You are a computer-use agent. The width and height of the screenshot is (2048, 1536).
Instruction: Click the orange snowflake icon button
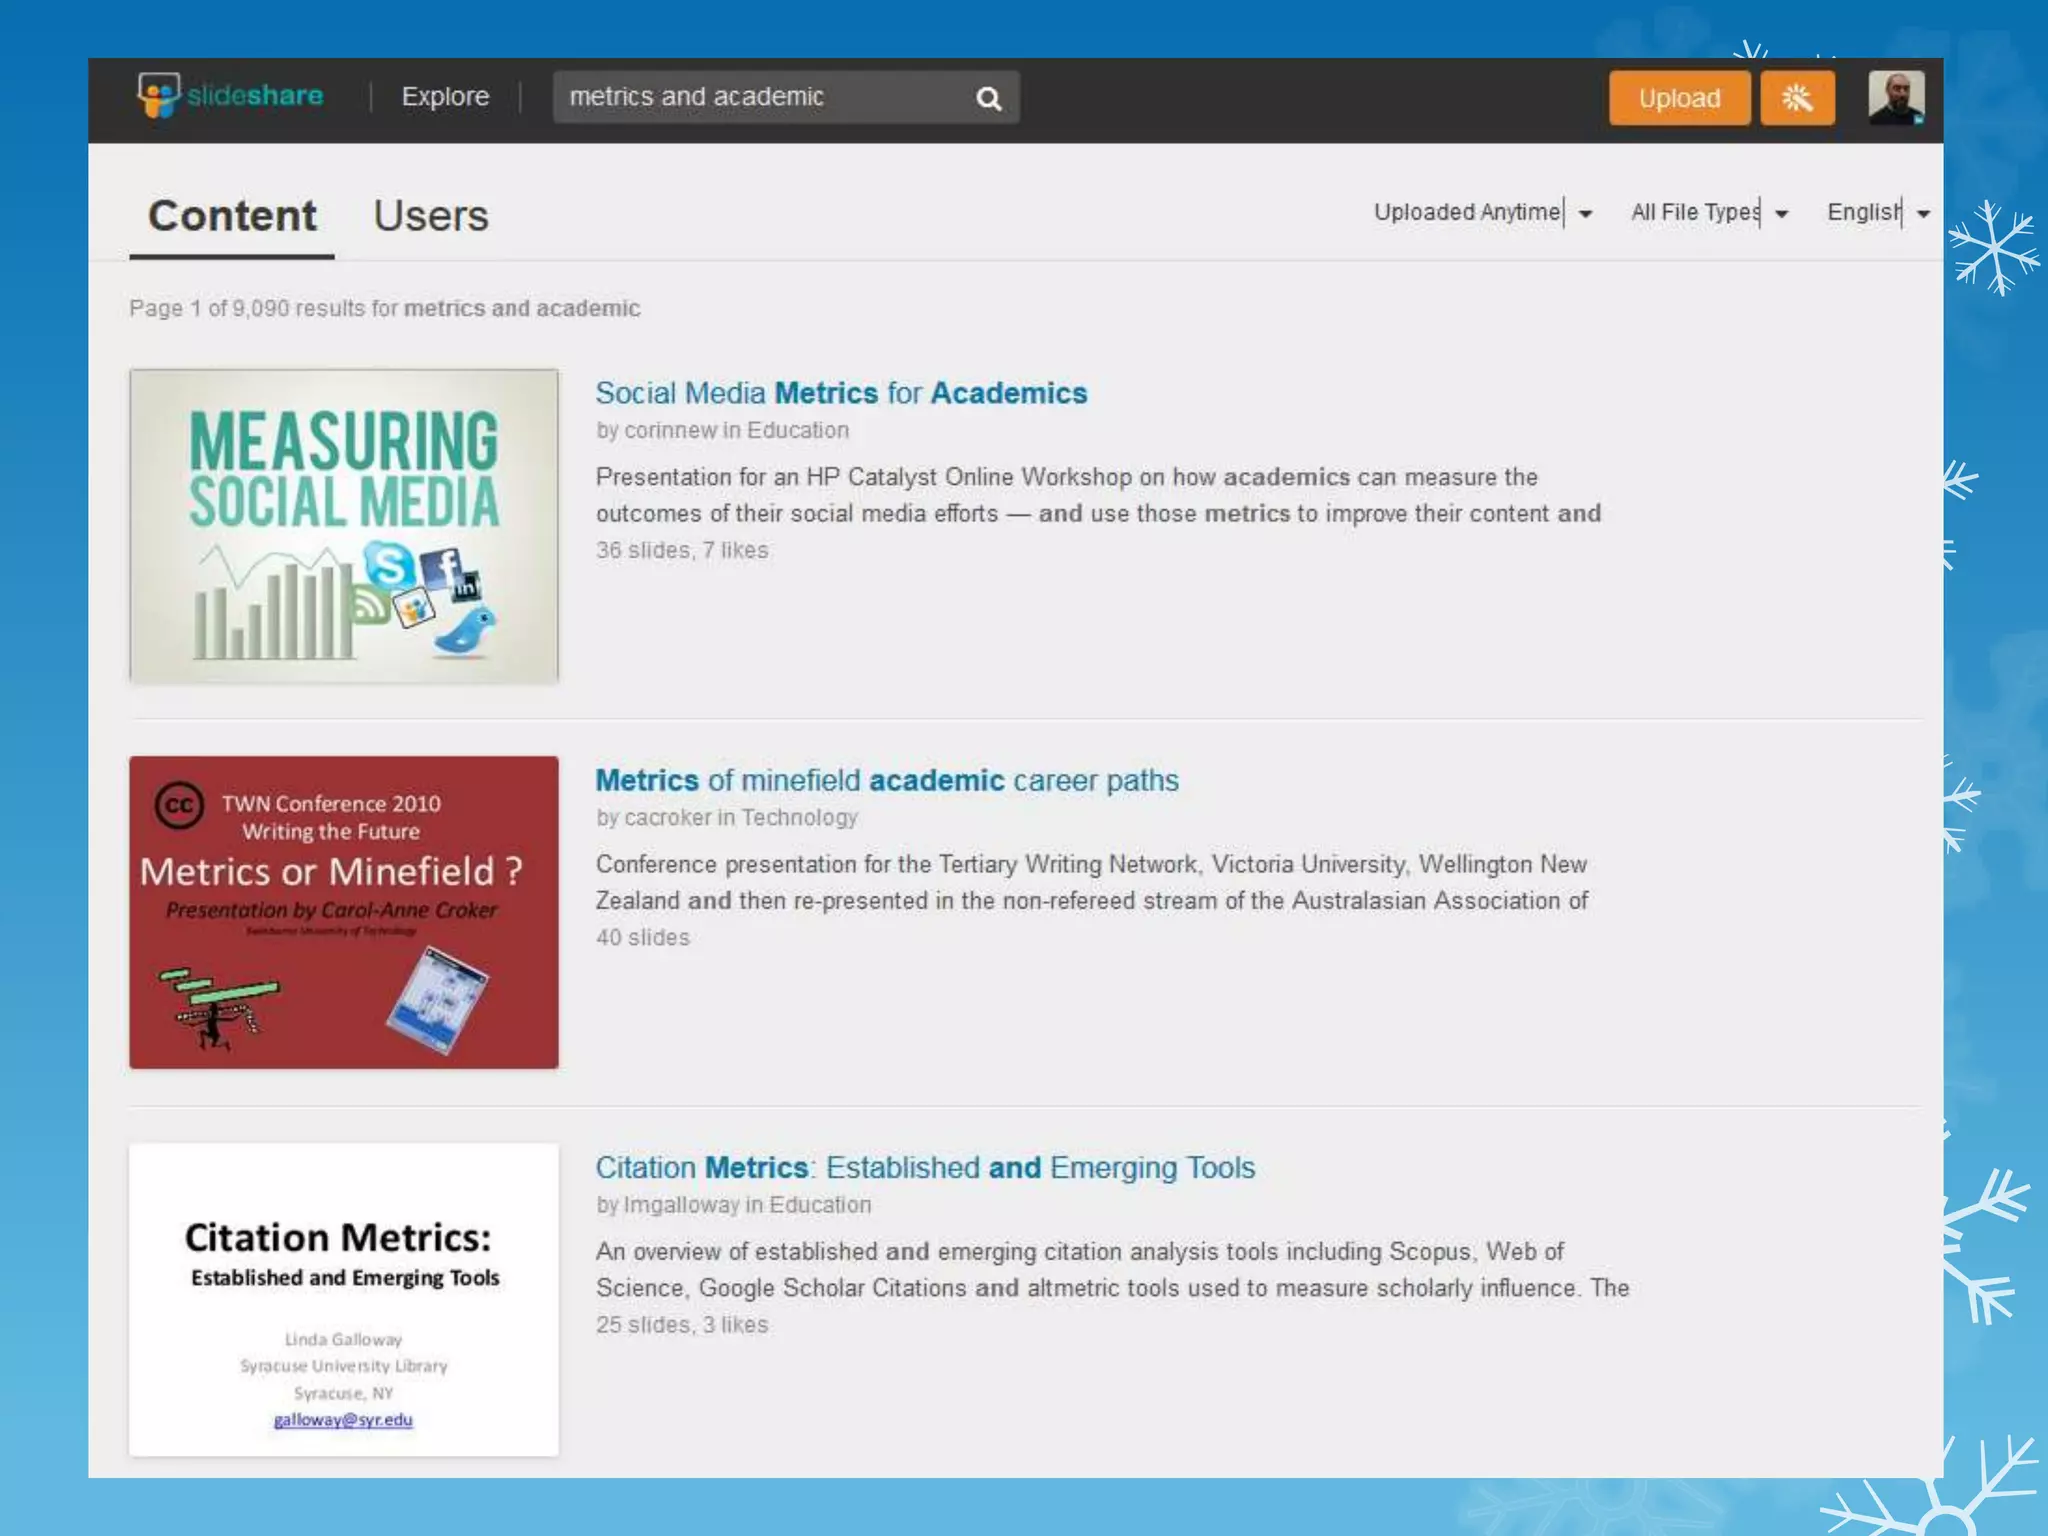click(x=1797, y=98)
